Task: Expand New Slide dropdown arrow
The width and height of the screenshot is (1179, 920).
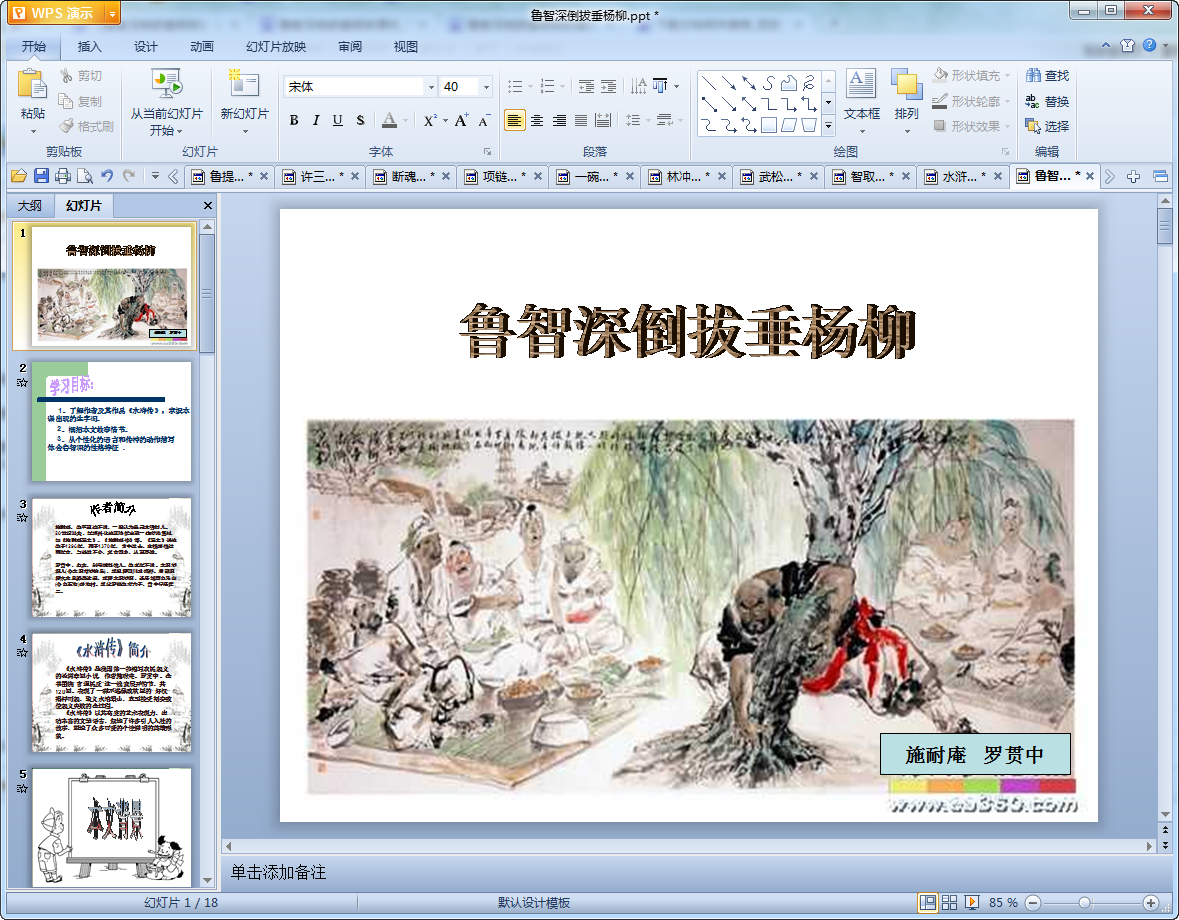Action: pyautogui.click(x=244, y=132)
